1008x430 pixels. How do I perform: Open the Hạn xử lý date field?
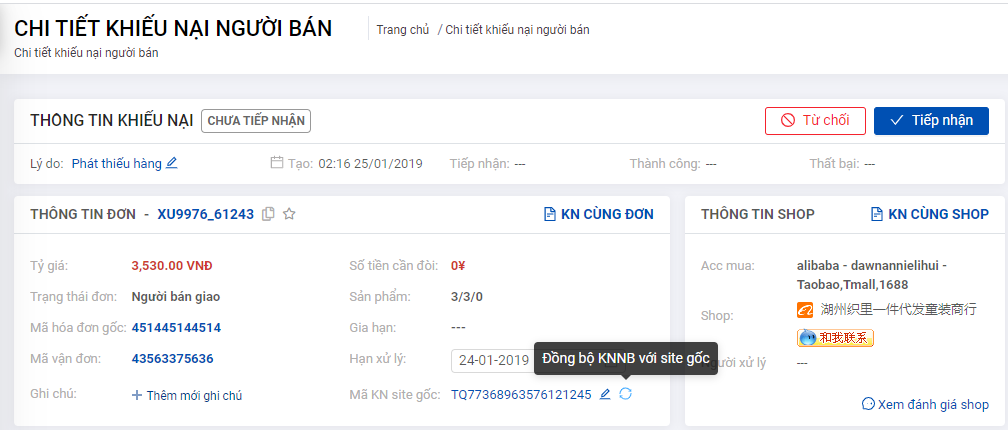pyautogui.click(x=492, y=359)
